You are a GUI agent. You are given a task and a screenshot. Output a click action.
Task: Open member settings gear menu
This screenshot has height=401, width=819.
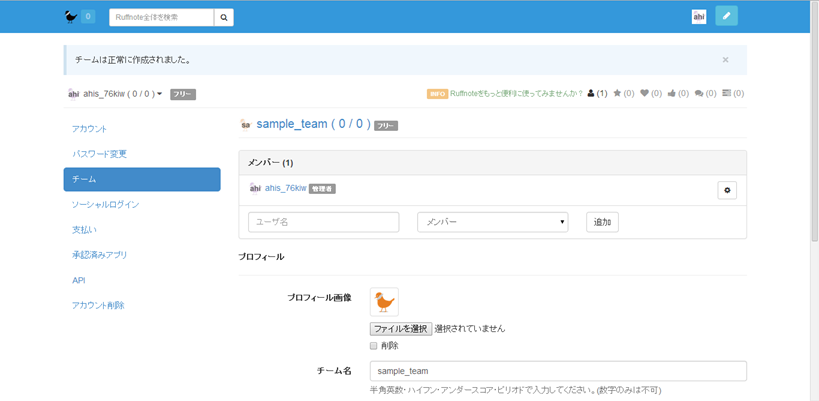(727, 190)
